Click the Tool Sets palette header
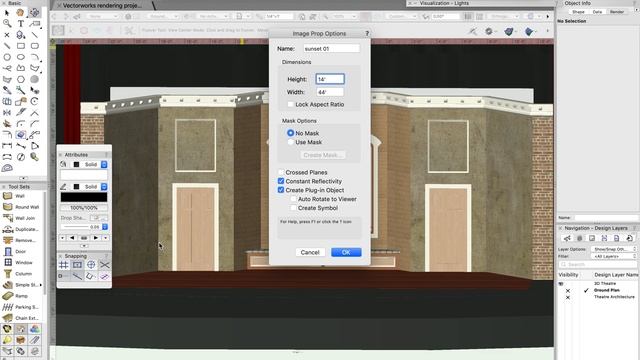640x360 pixels. pyautogui.click(x=19, y=187)
